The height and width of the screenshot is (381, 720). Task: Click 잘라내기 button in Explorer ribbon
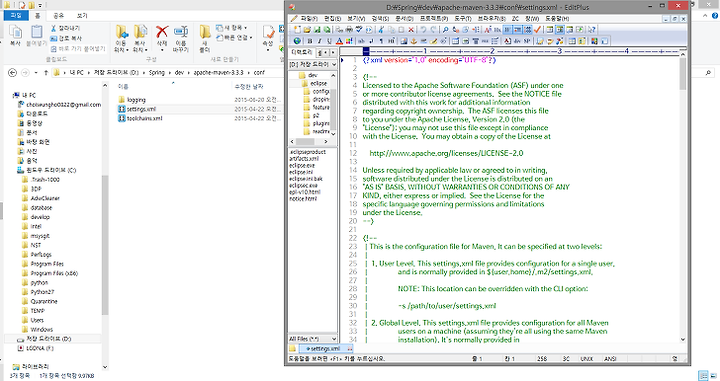(66, 28)
